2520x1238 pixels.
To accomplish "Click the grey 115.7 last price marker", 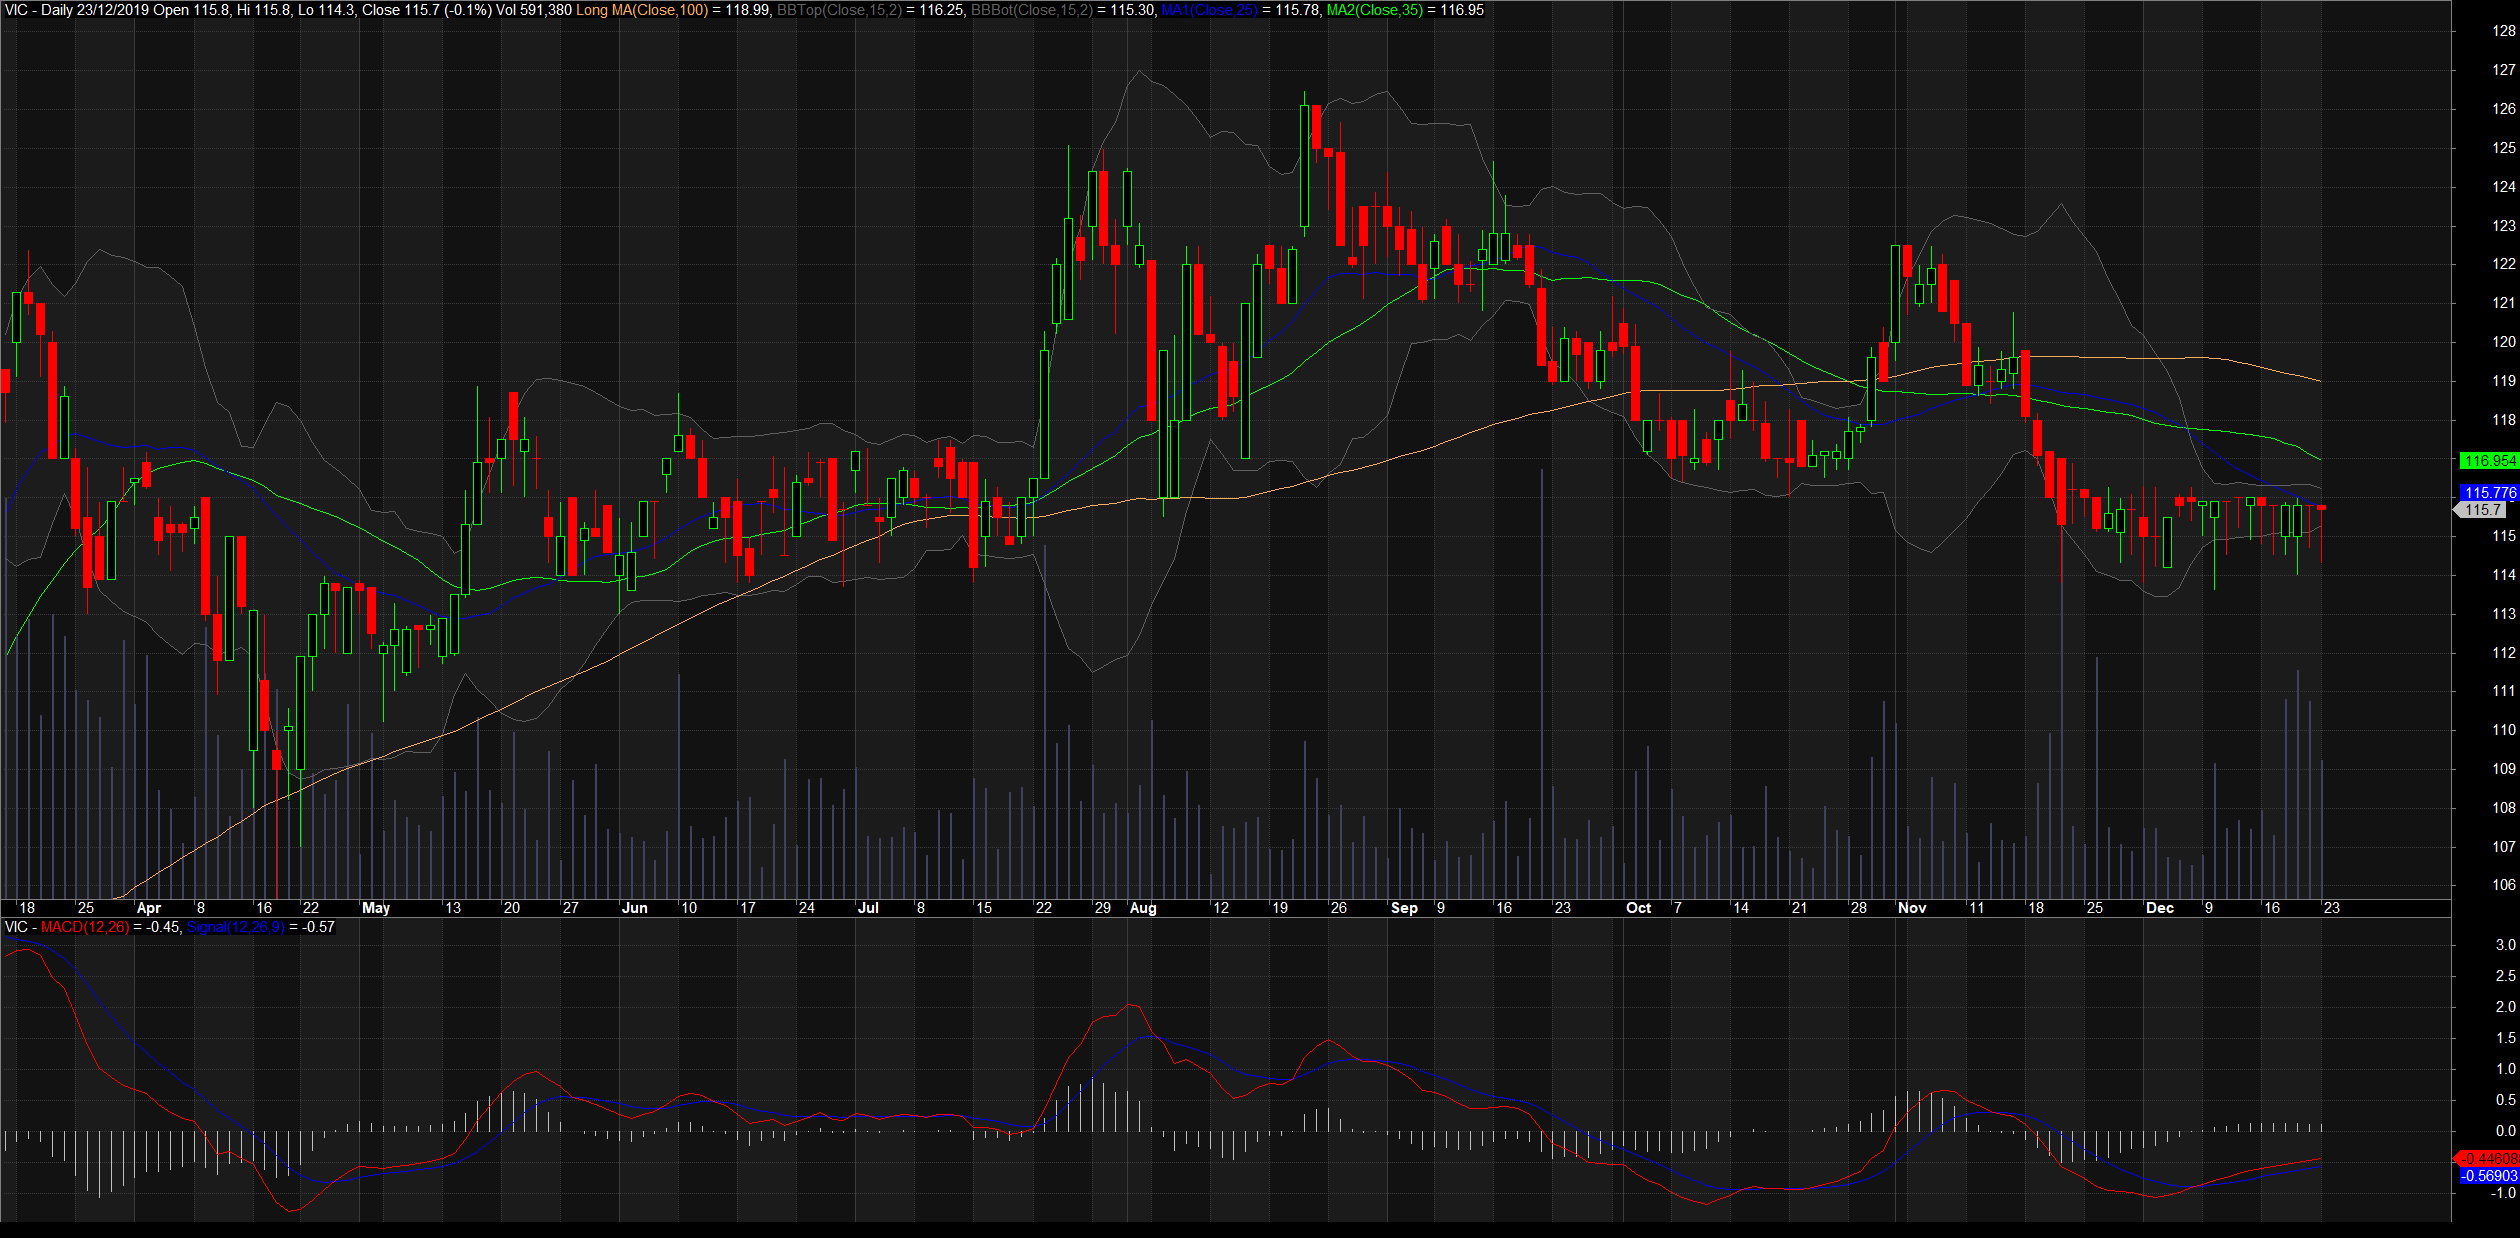I will pos(2484,510).
